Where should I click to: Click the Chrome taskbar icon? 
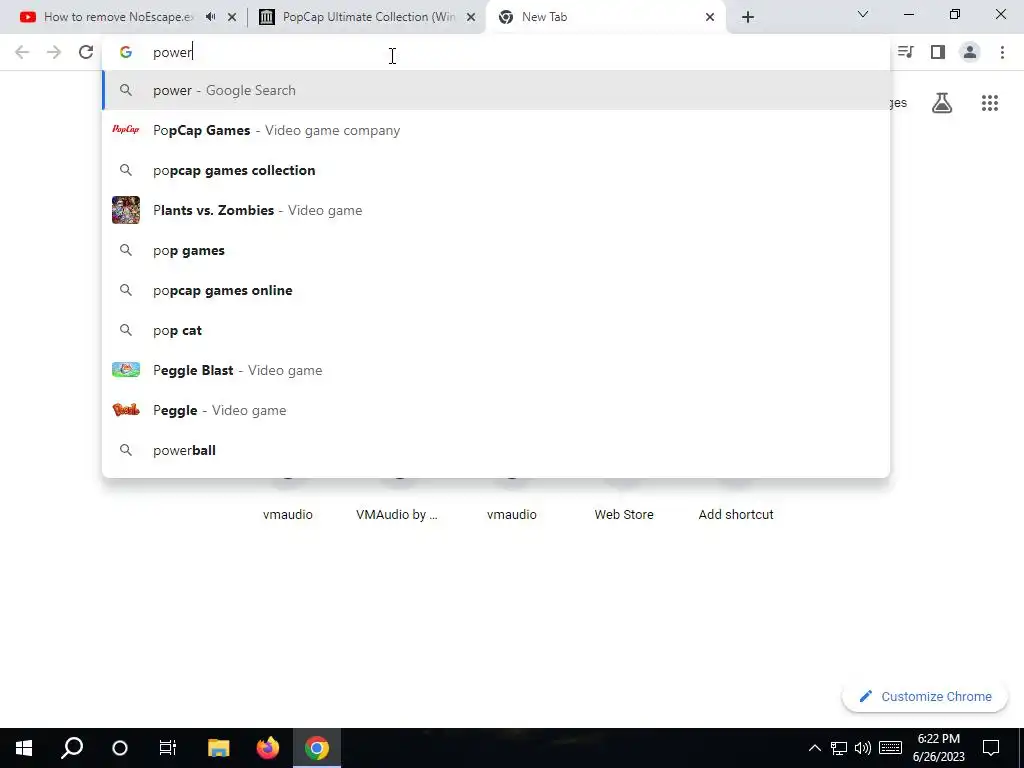pyautogui.click(x=317, y=748)
